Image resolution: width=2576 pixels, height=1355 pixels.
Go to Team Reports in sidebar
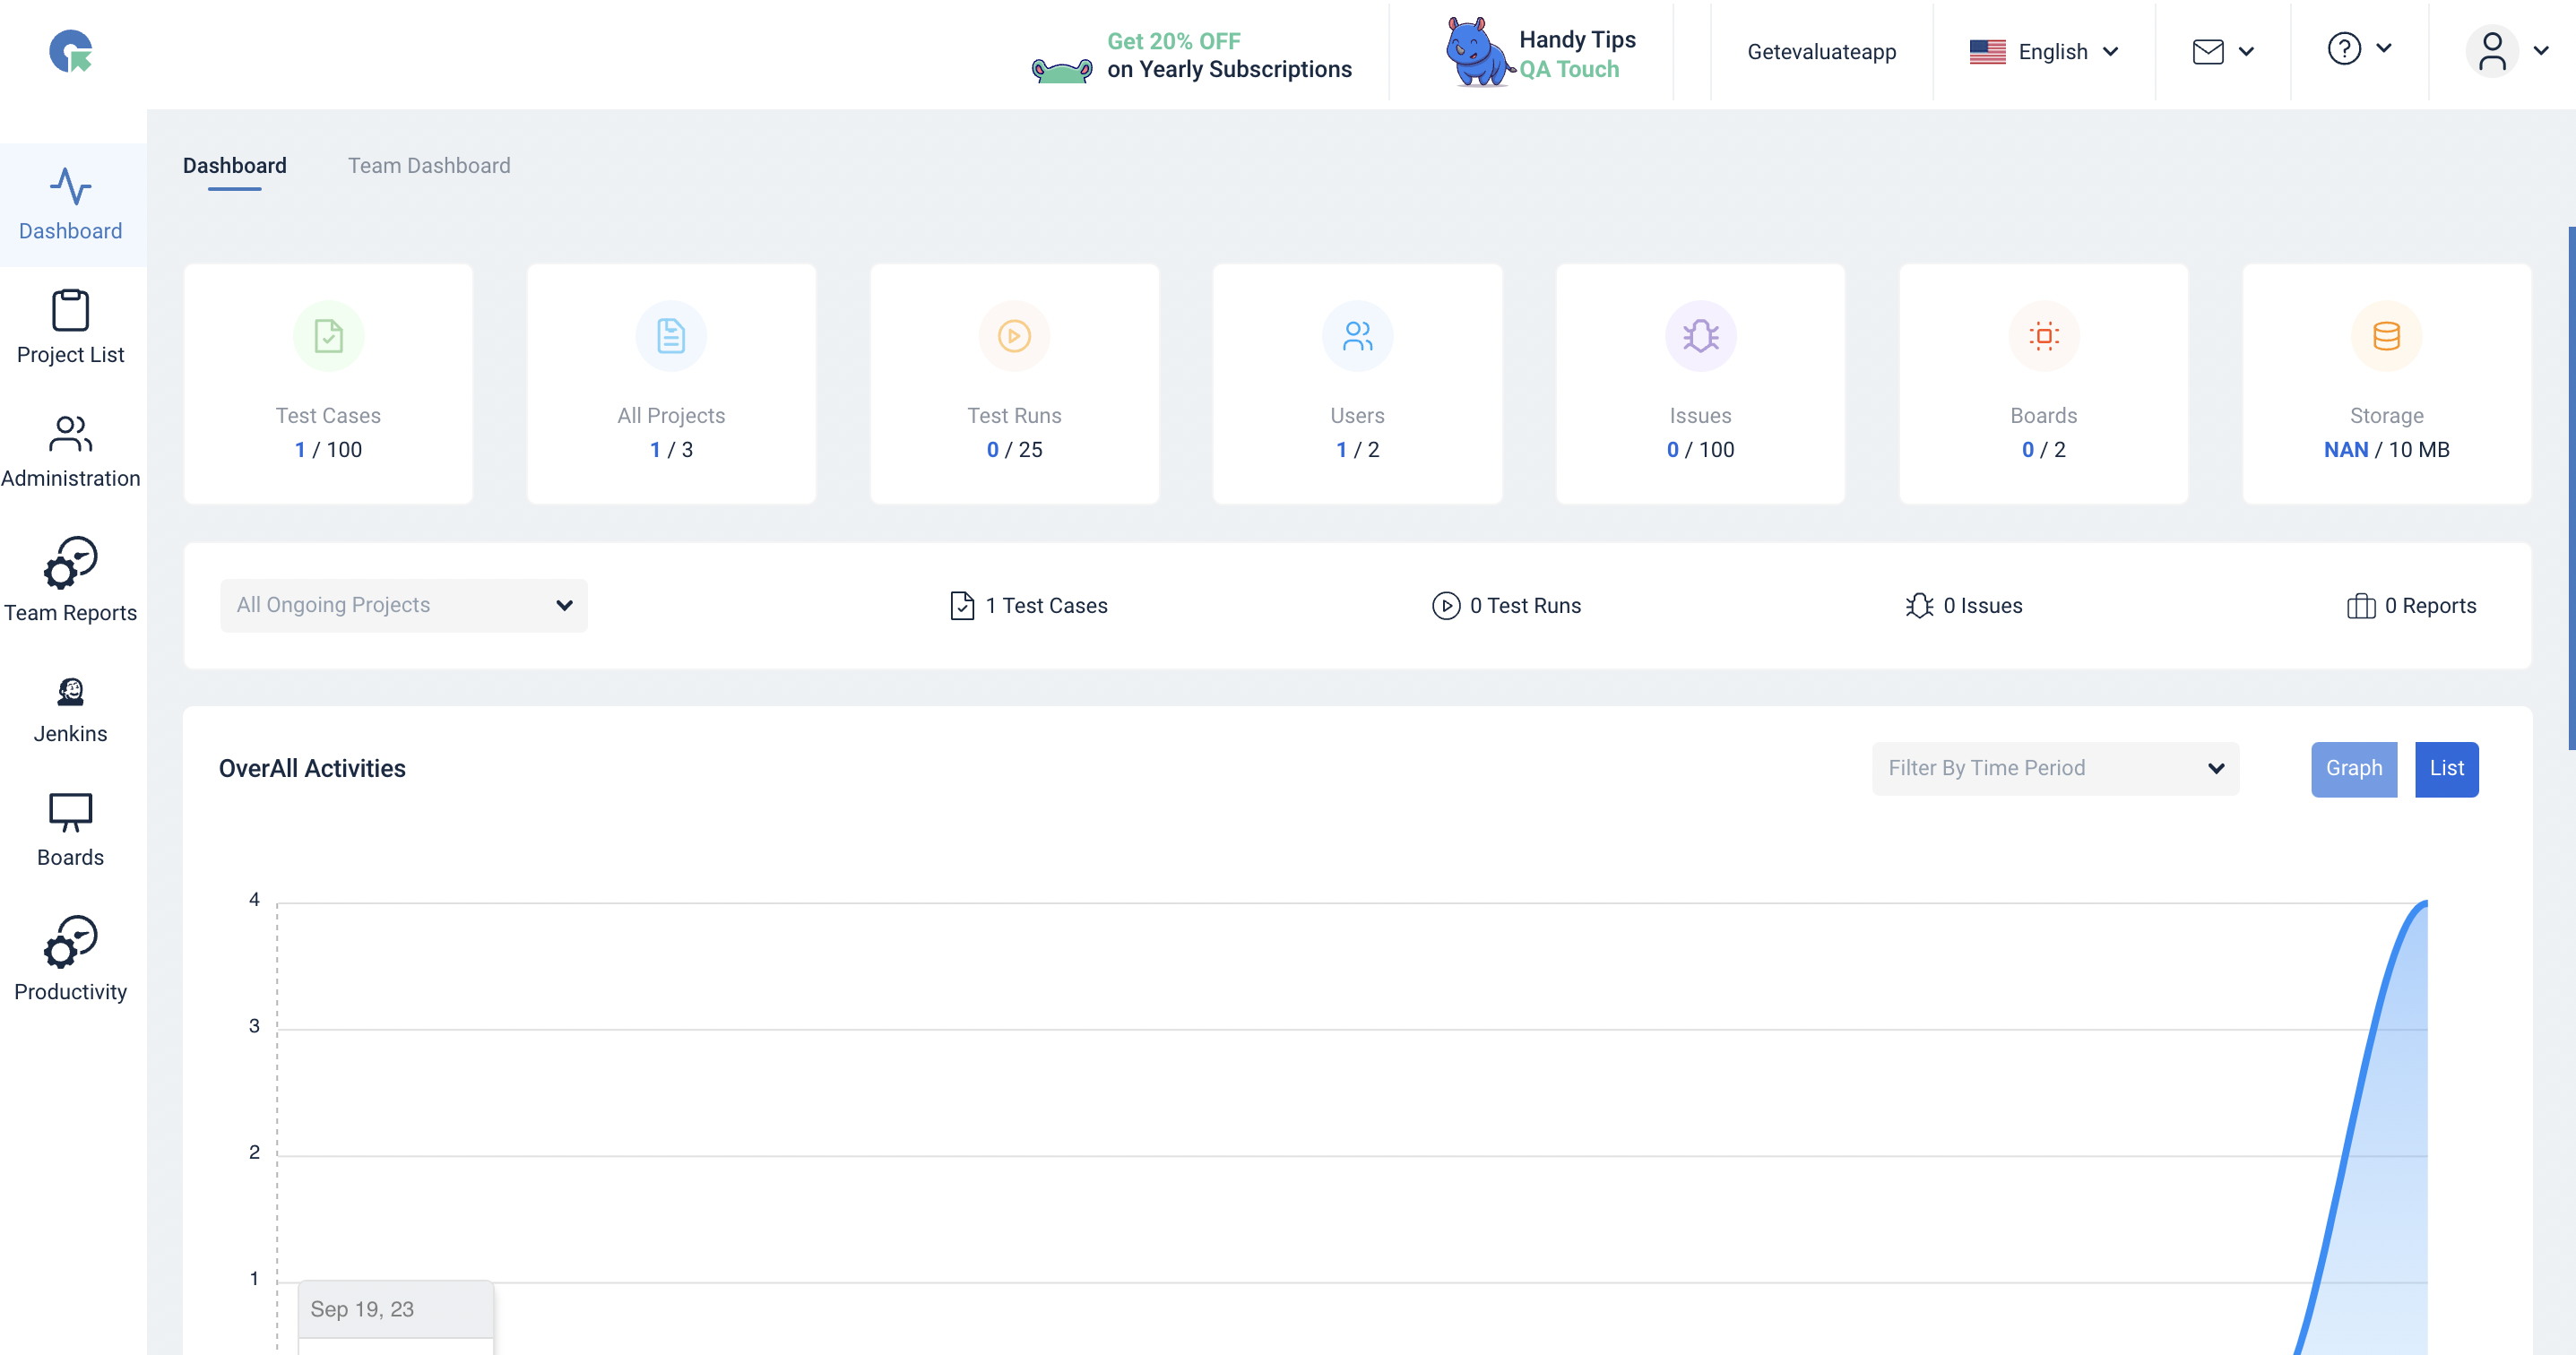tap(70, 581)
